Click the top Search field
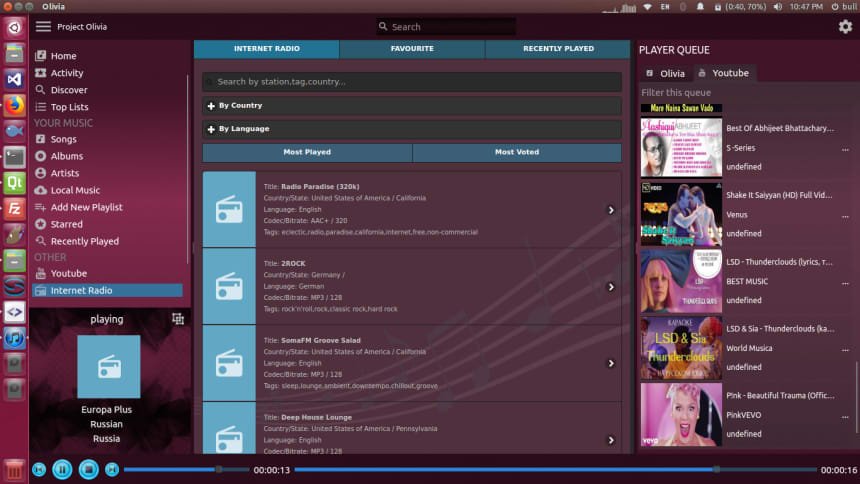 (446, 26)
